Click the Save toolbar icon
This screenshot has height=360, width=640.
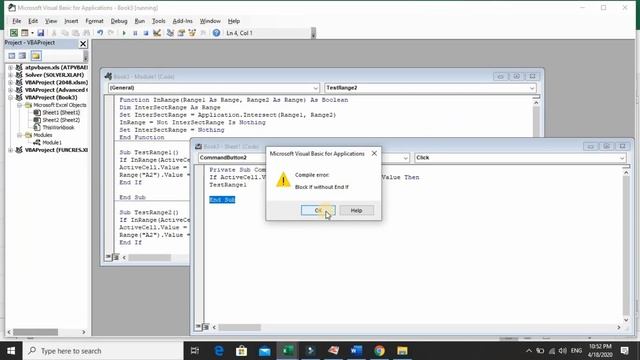tap(41, 33)
